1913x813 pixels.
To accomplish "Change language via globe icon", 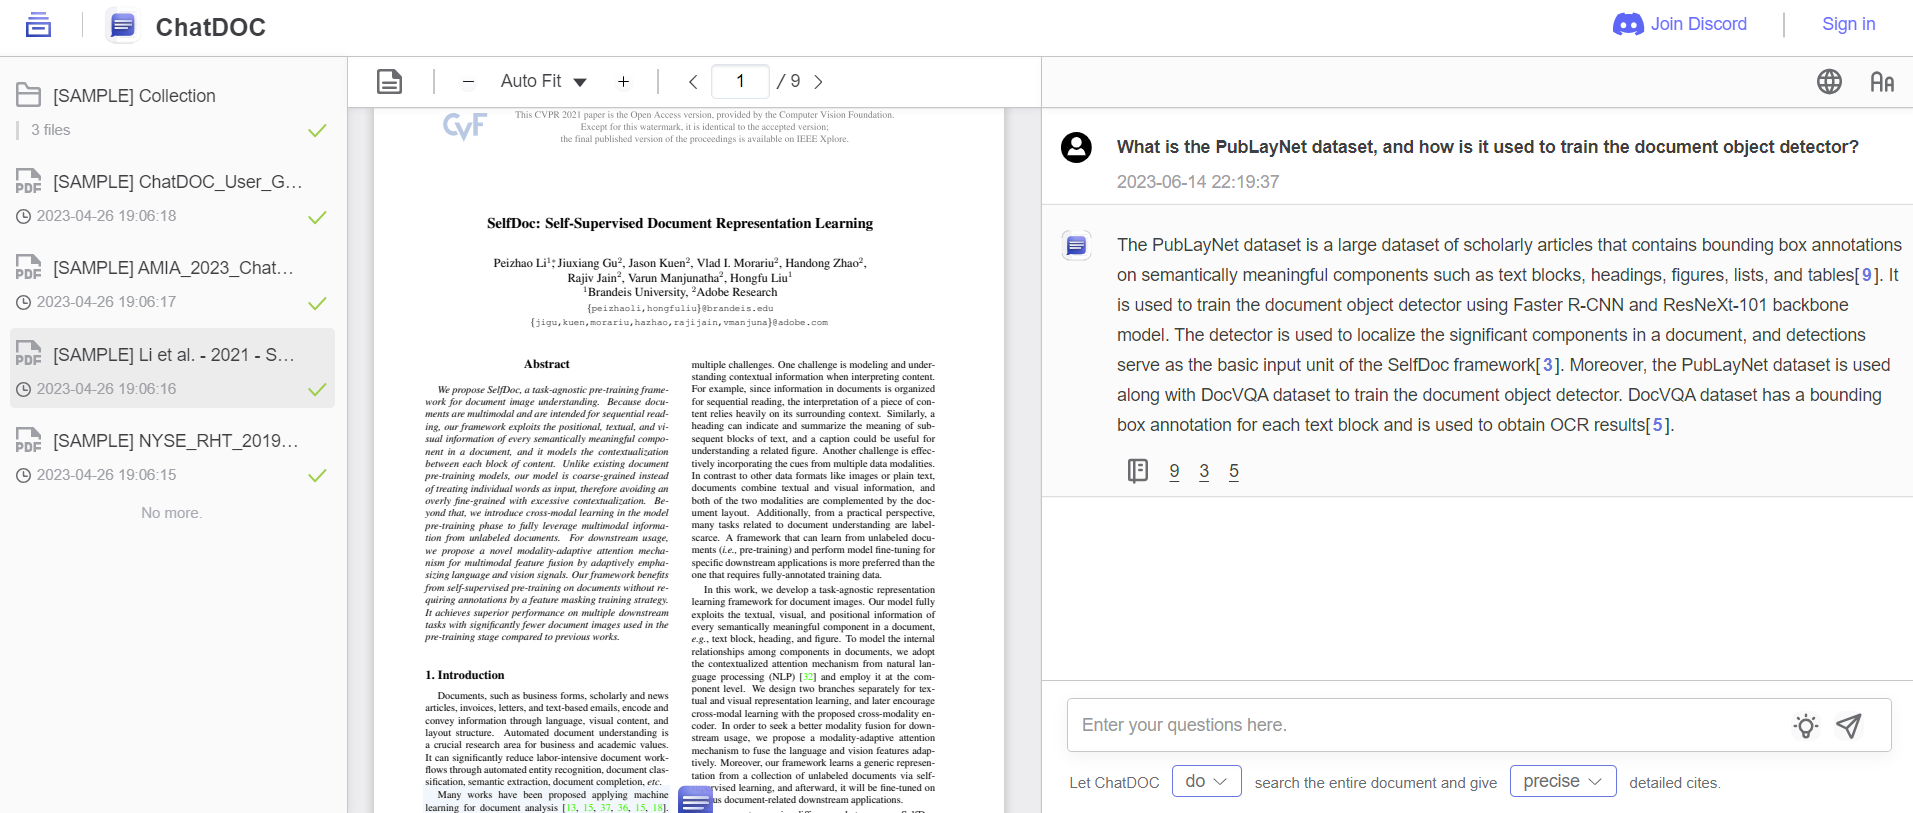I will (x=1829, y=82).
